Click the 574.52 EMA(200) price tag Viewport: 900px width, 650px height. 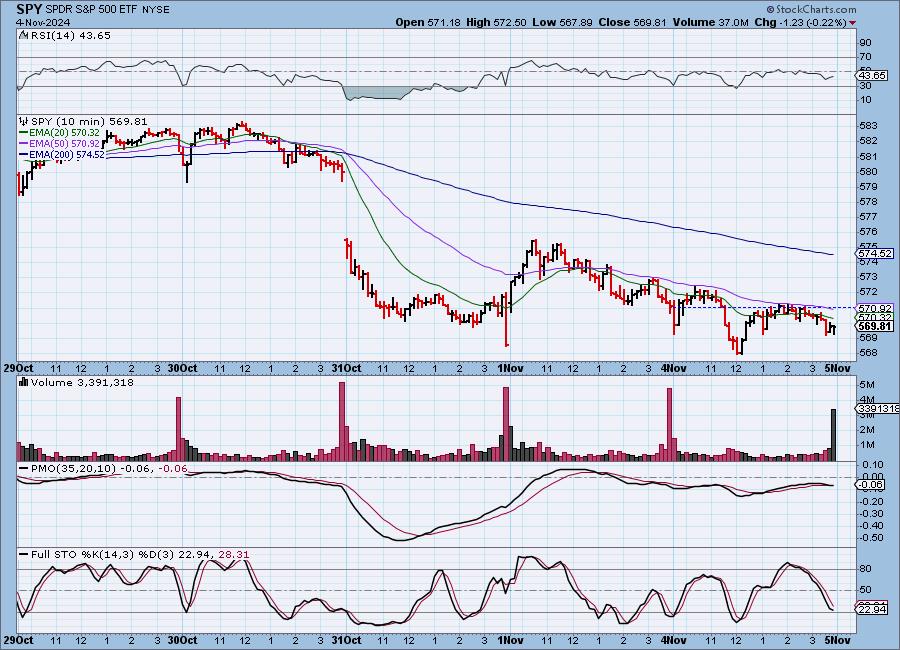[875, 253]
